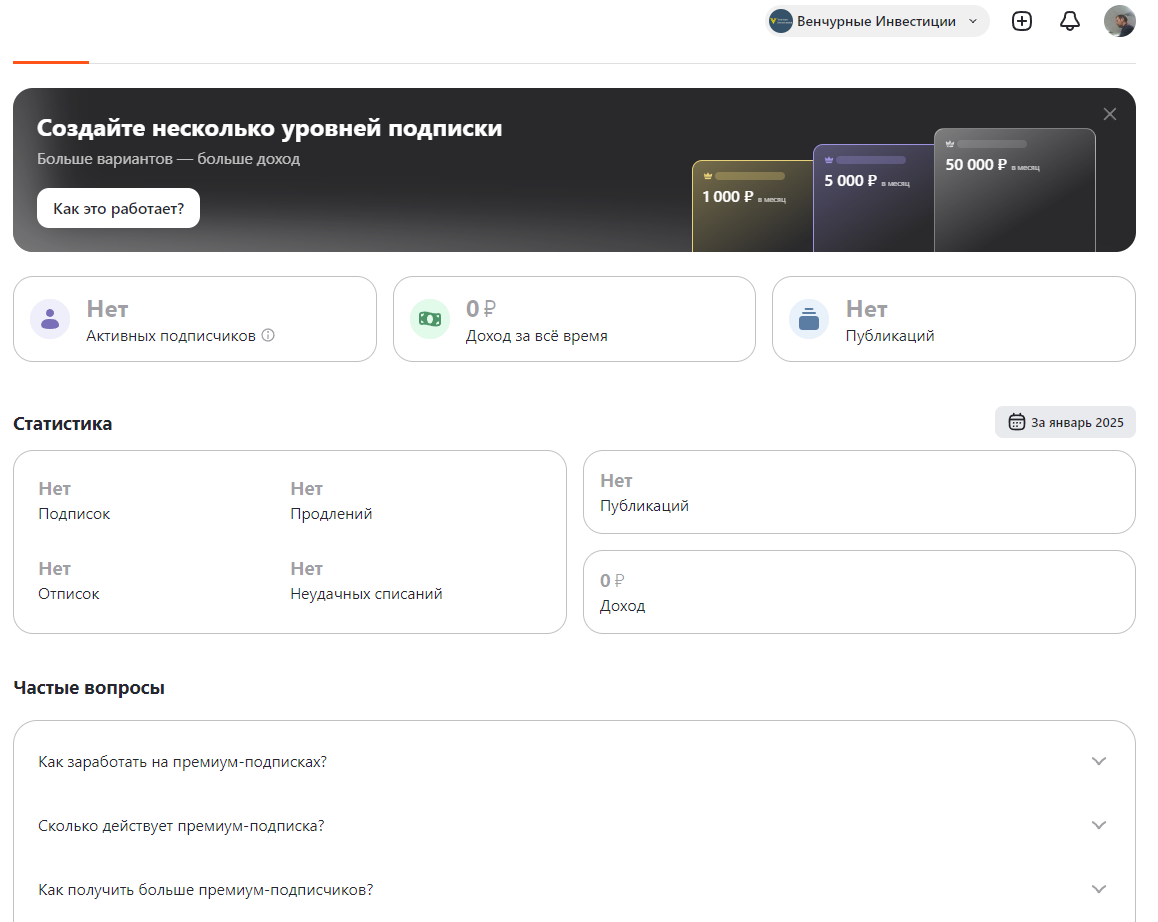Click the Подписок statistic

point(74,501)
